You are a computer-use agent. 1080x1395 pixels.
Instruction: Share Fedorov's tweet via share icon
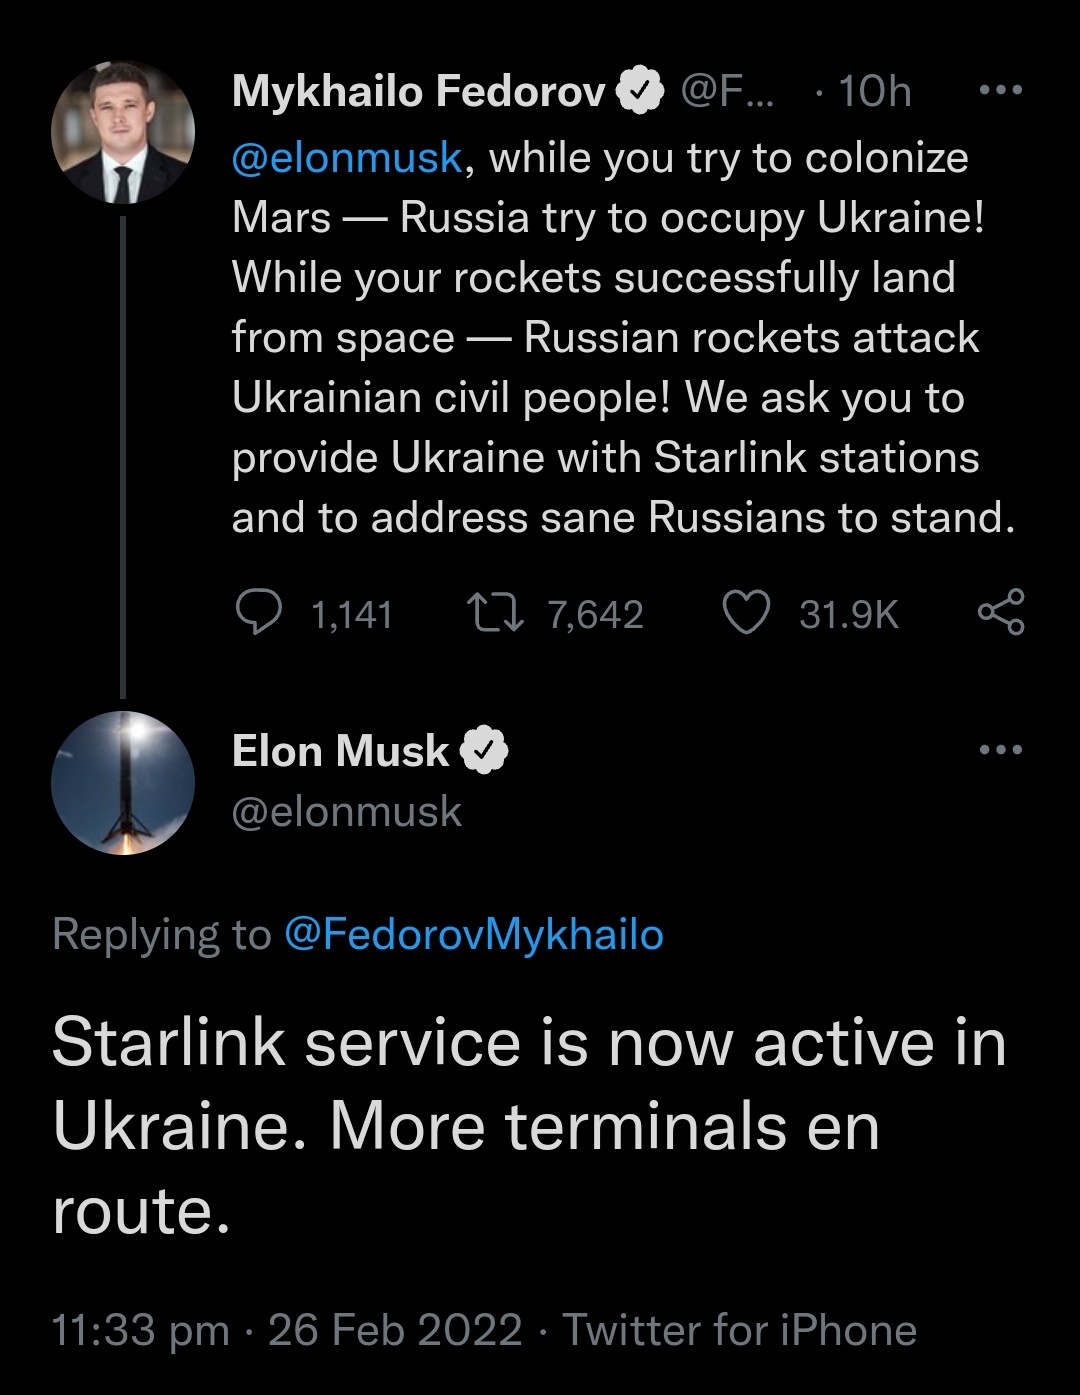click(1000, 612)
